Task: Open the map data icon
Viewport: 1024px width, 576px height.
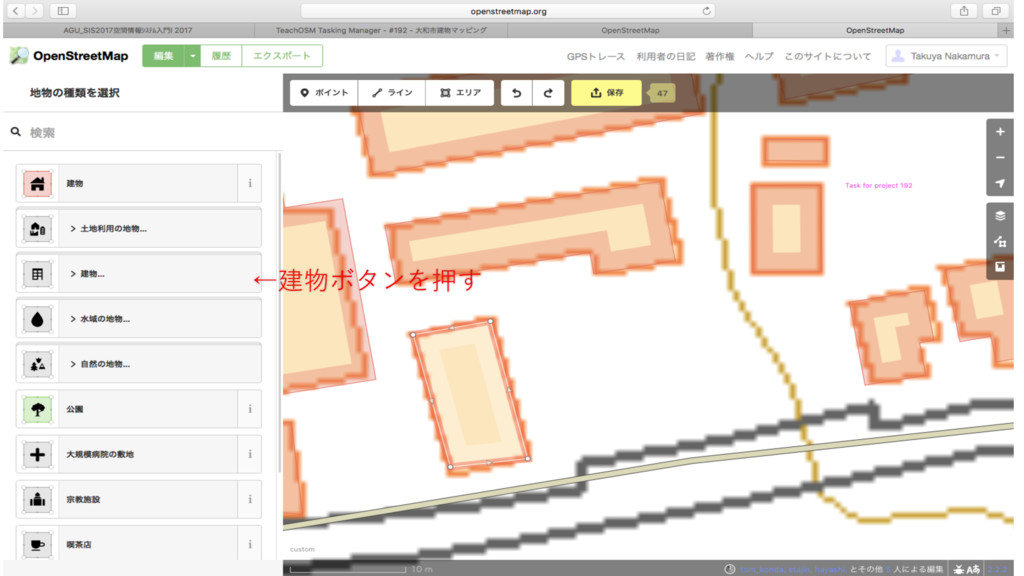Action: pos(999,242)
